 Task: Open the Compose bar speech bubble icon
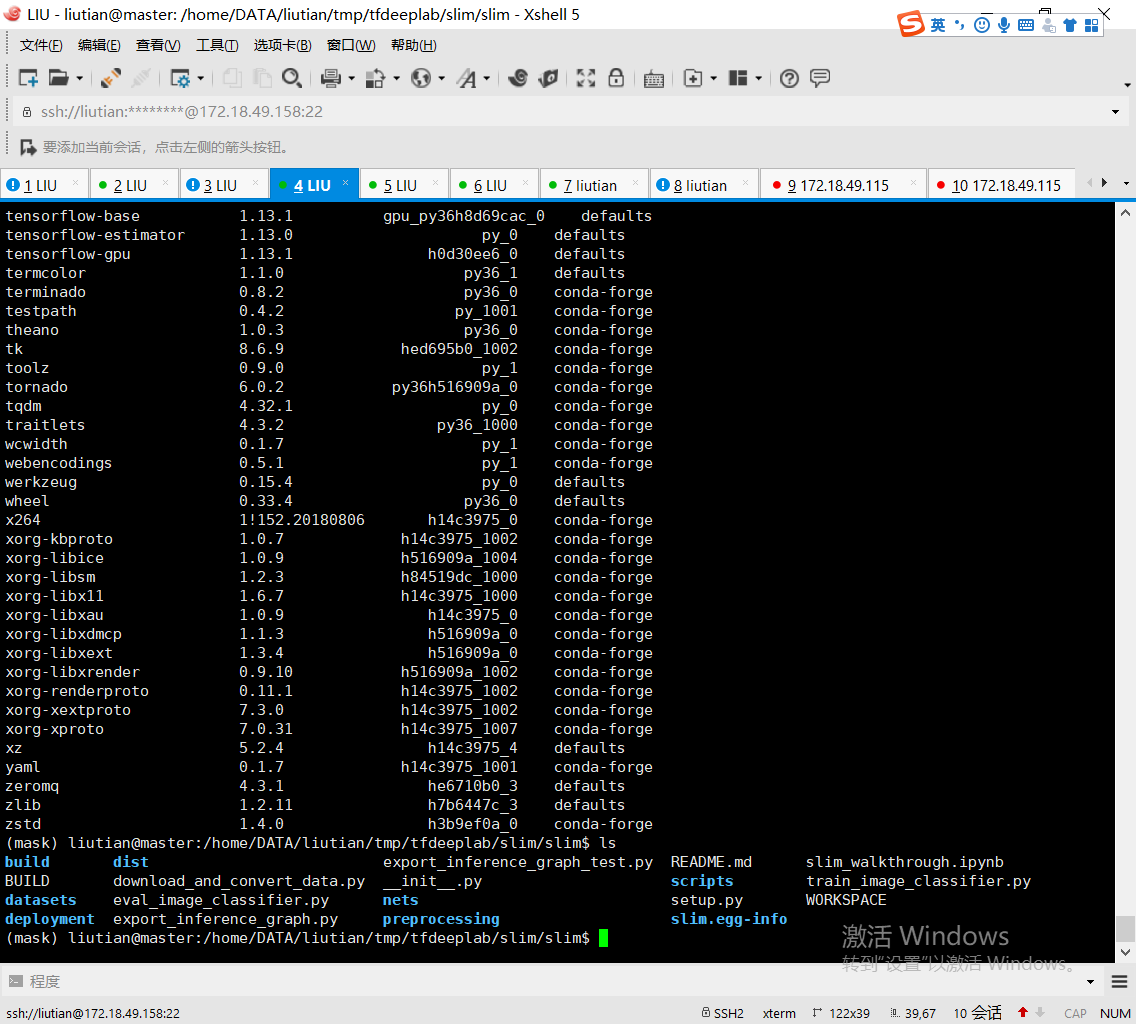(x=820, y=78)
